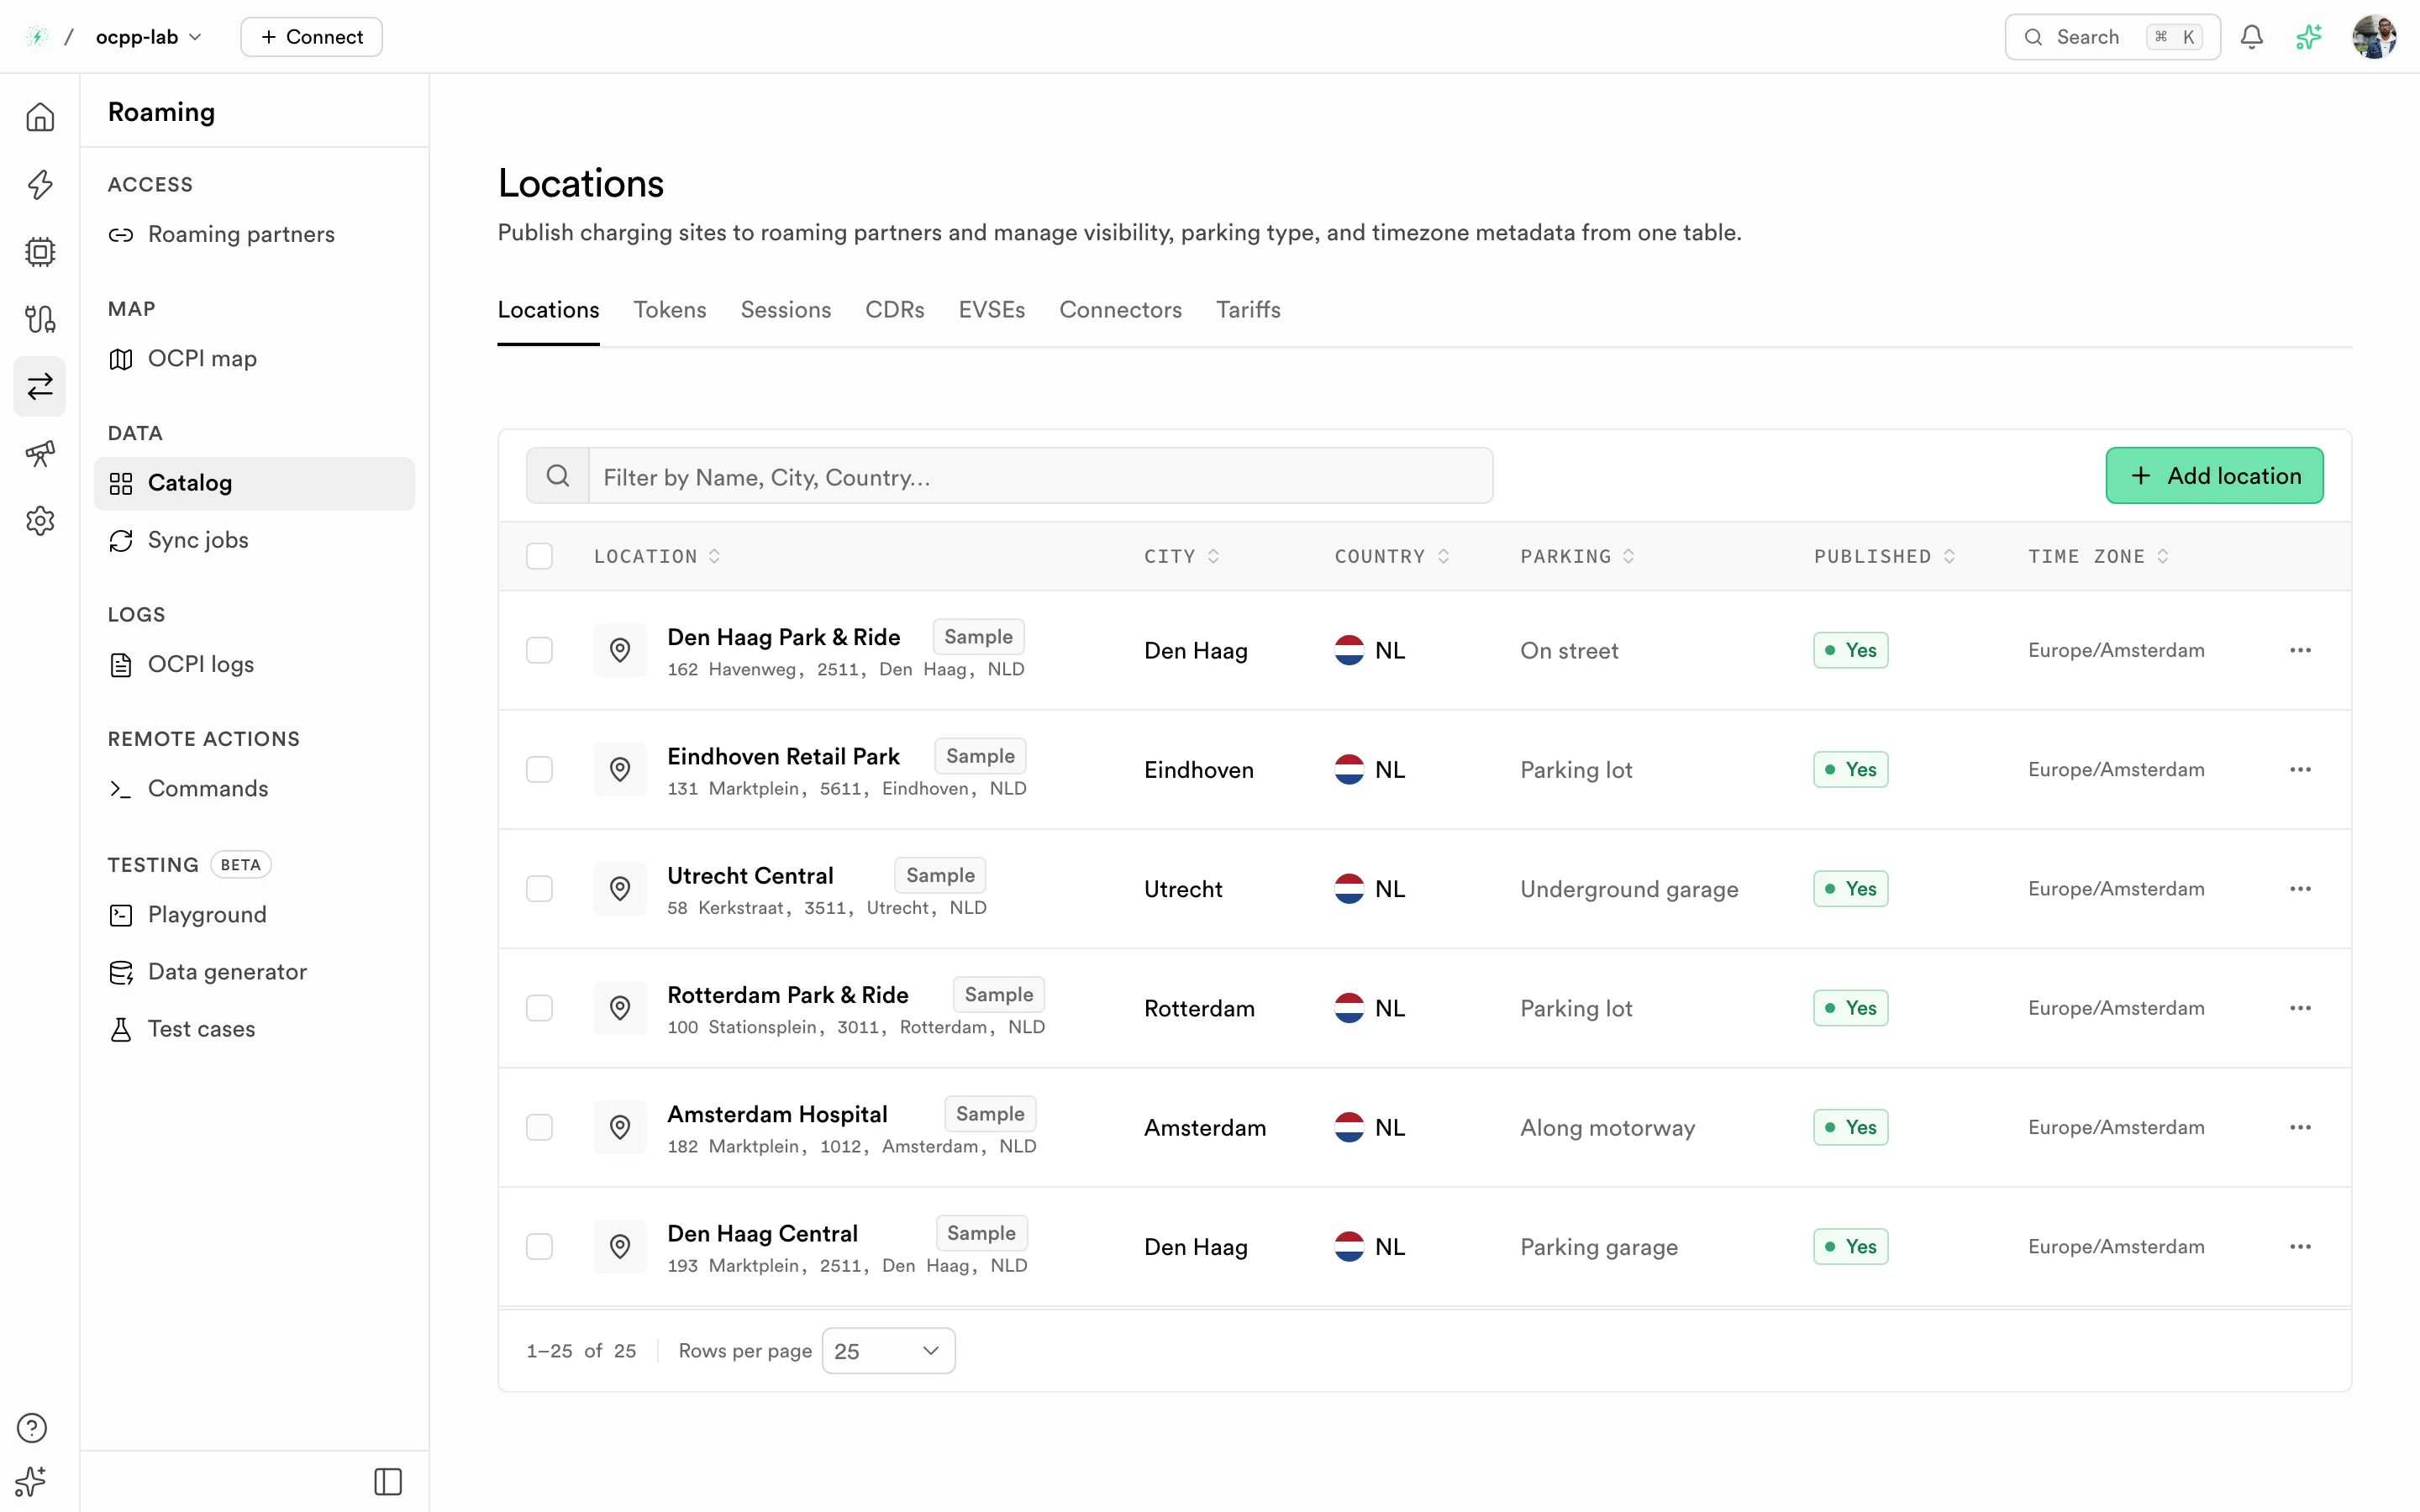Click the sparkle AI icon at bottom left
2420x1512 pixels.
(x=32, y=1481)
